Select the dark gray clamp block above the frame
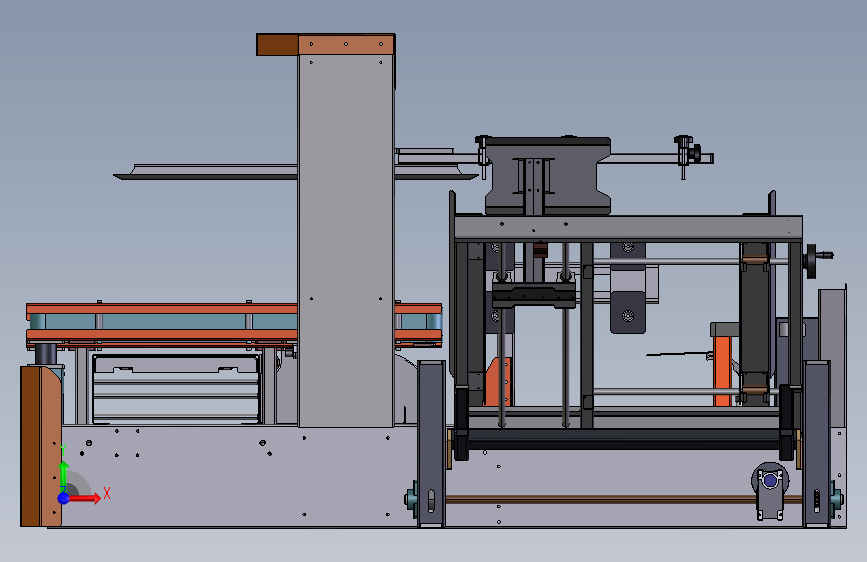 click(548, 175)
